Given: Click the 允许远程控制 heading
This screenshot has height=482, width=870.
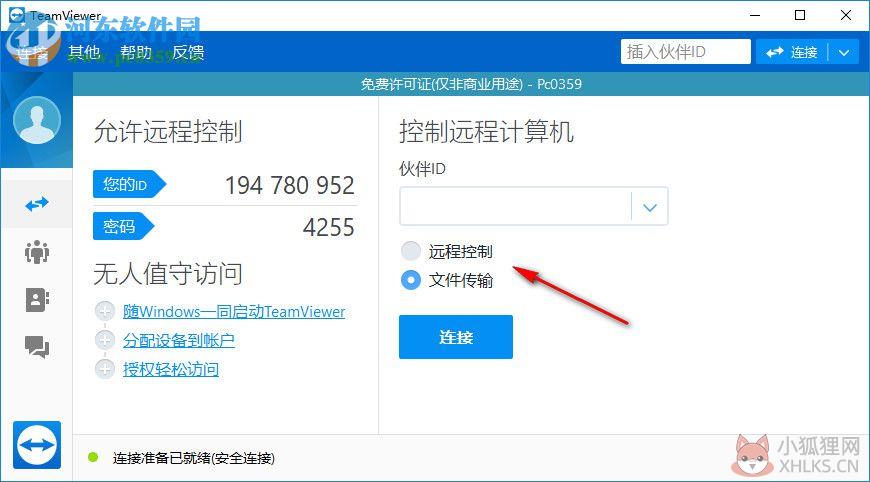Looking at the screenshot, I should tap(168, 131).
